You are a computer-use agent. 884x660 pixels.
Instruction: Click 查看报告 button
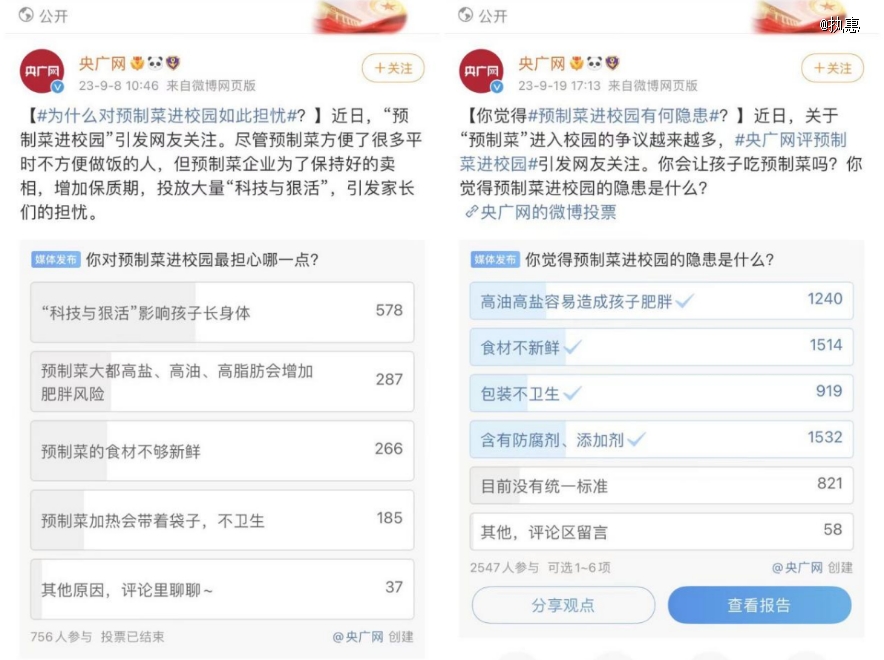coord(759,605)
